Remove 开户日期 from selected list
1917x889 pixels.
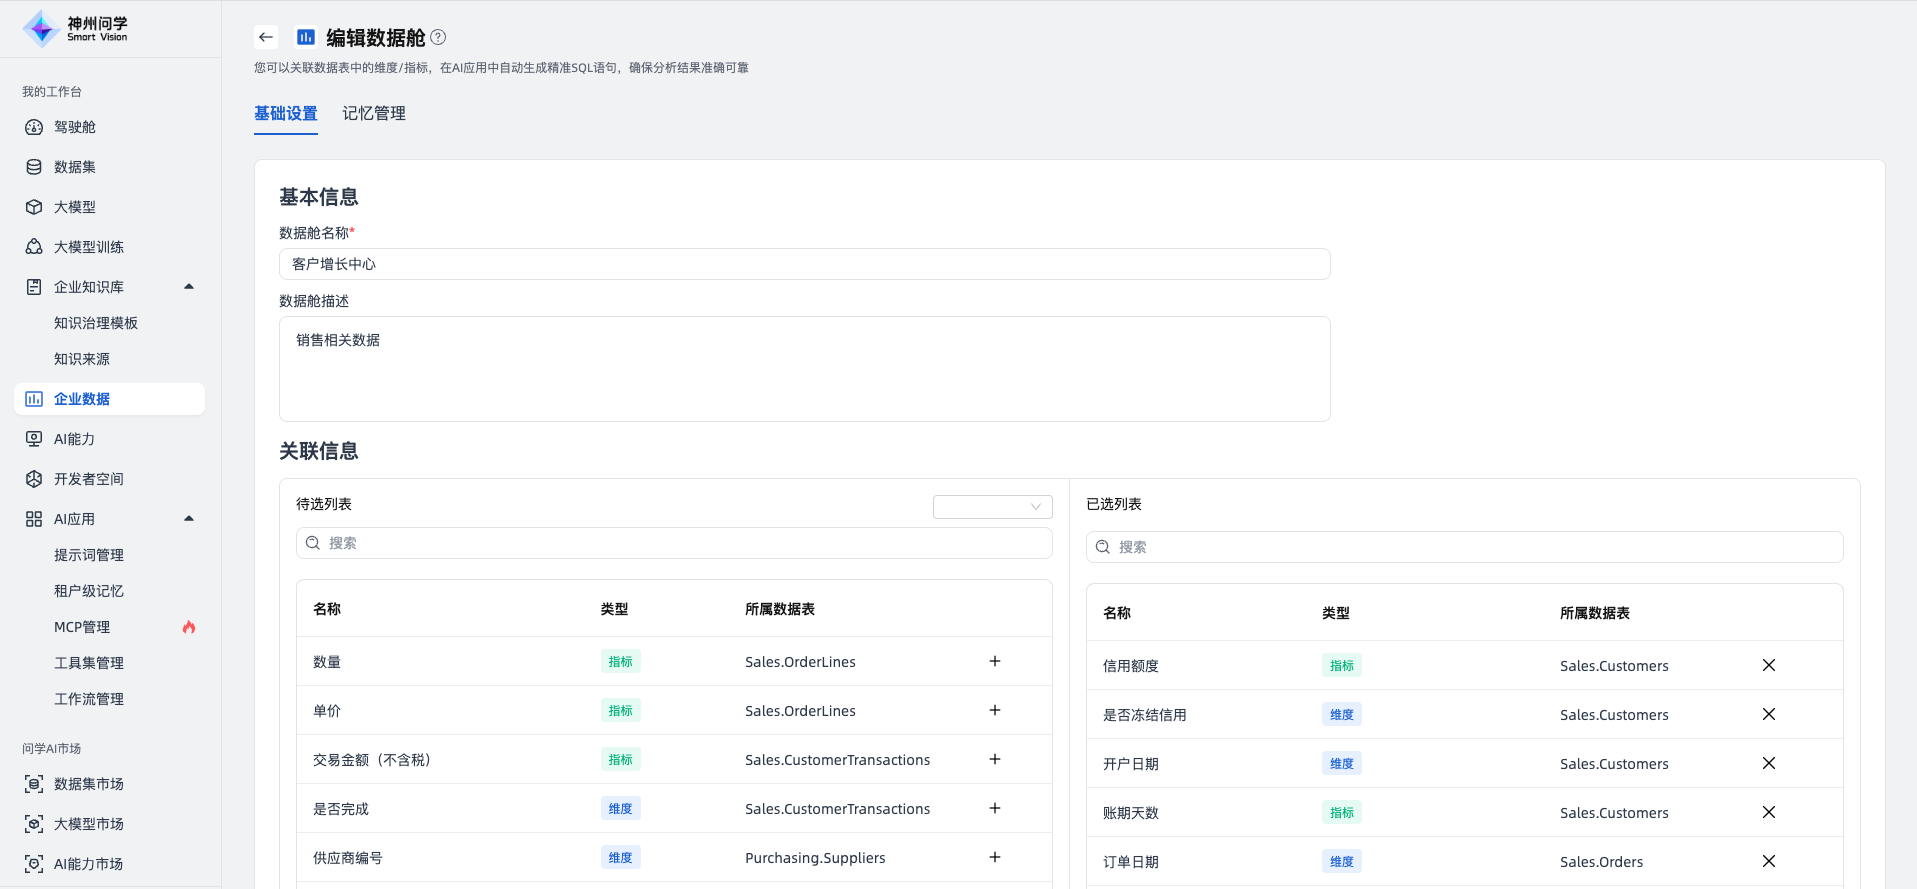(1769, 763)
